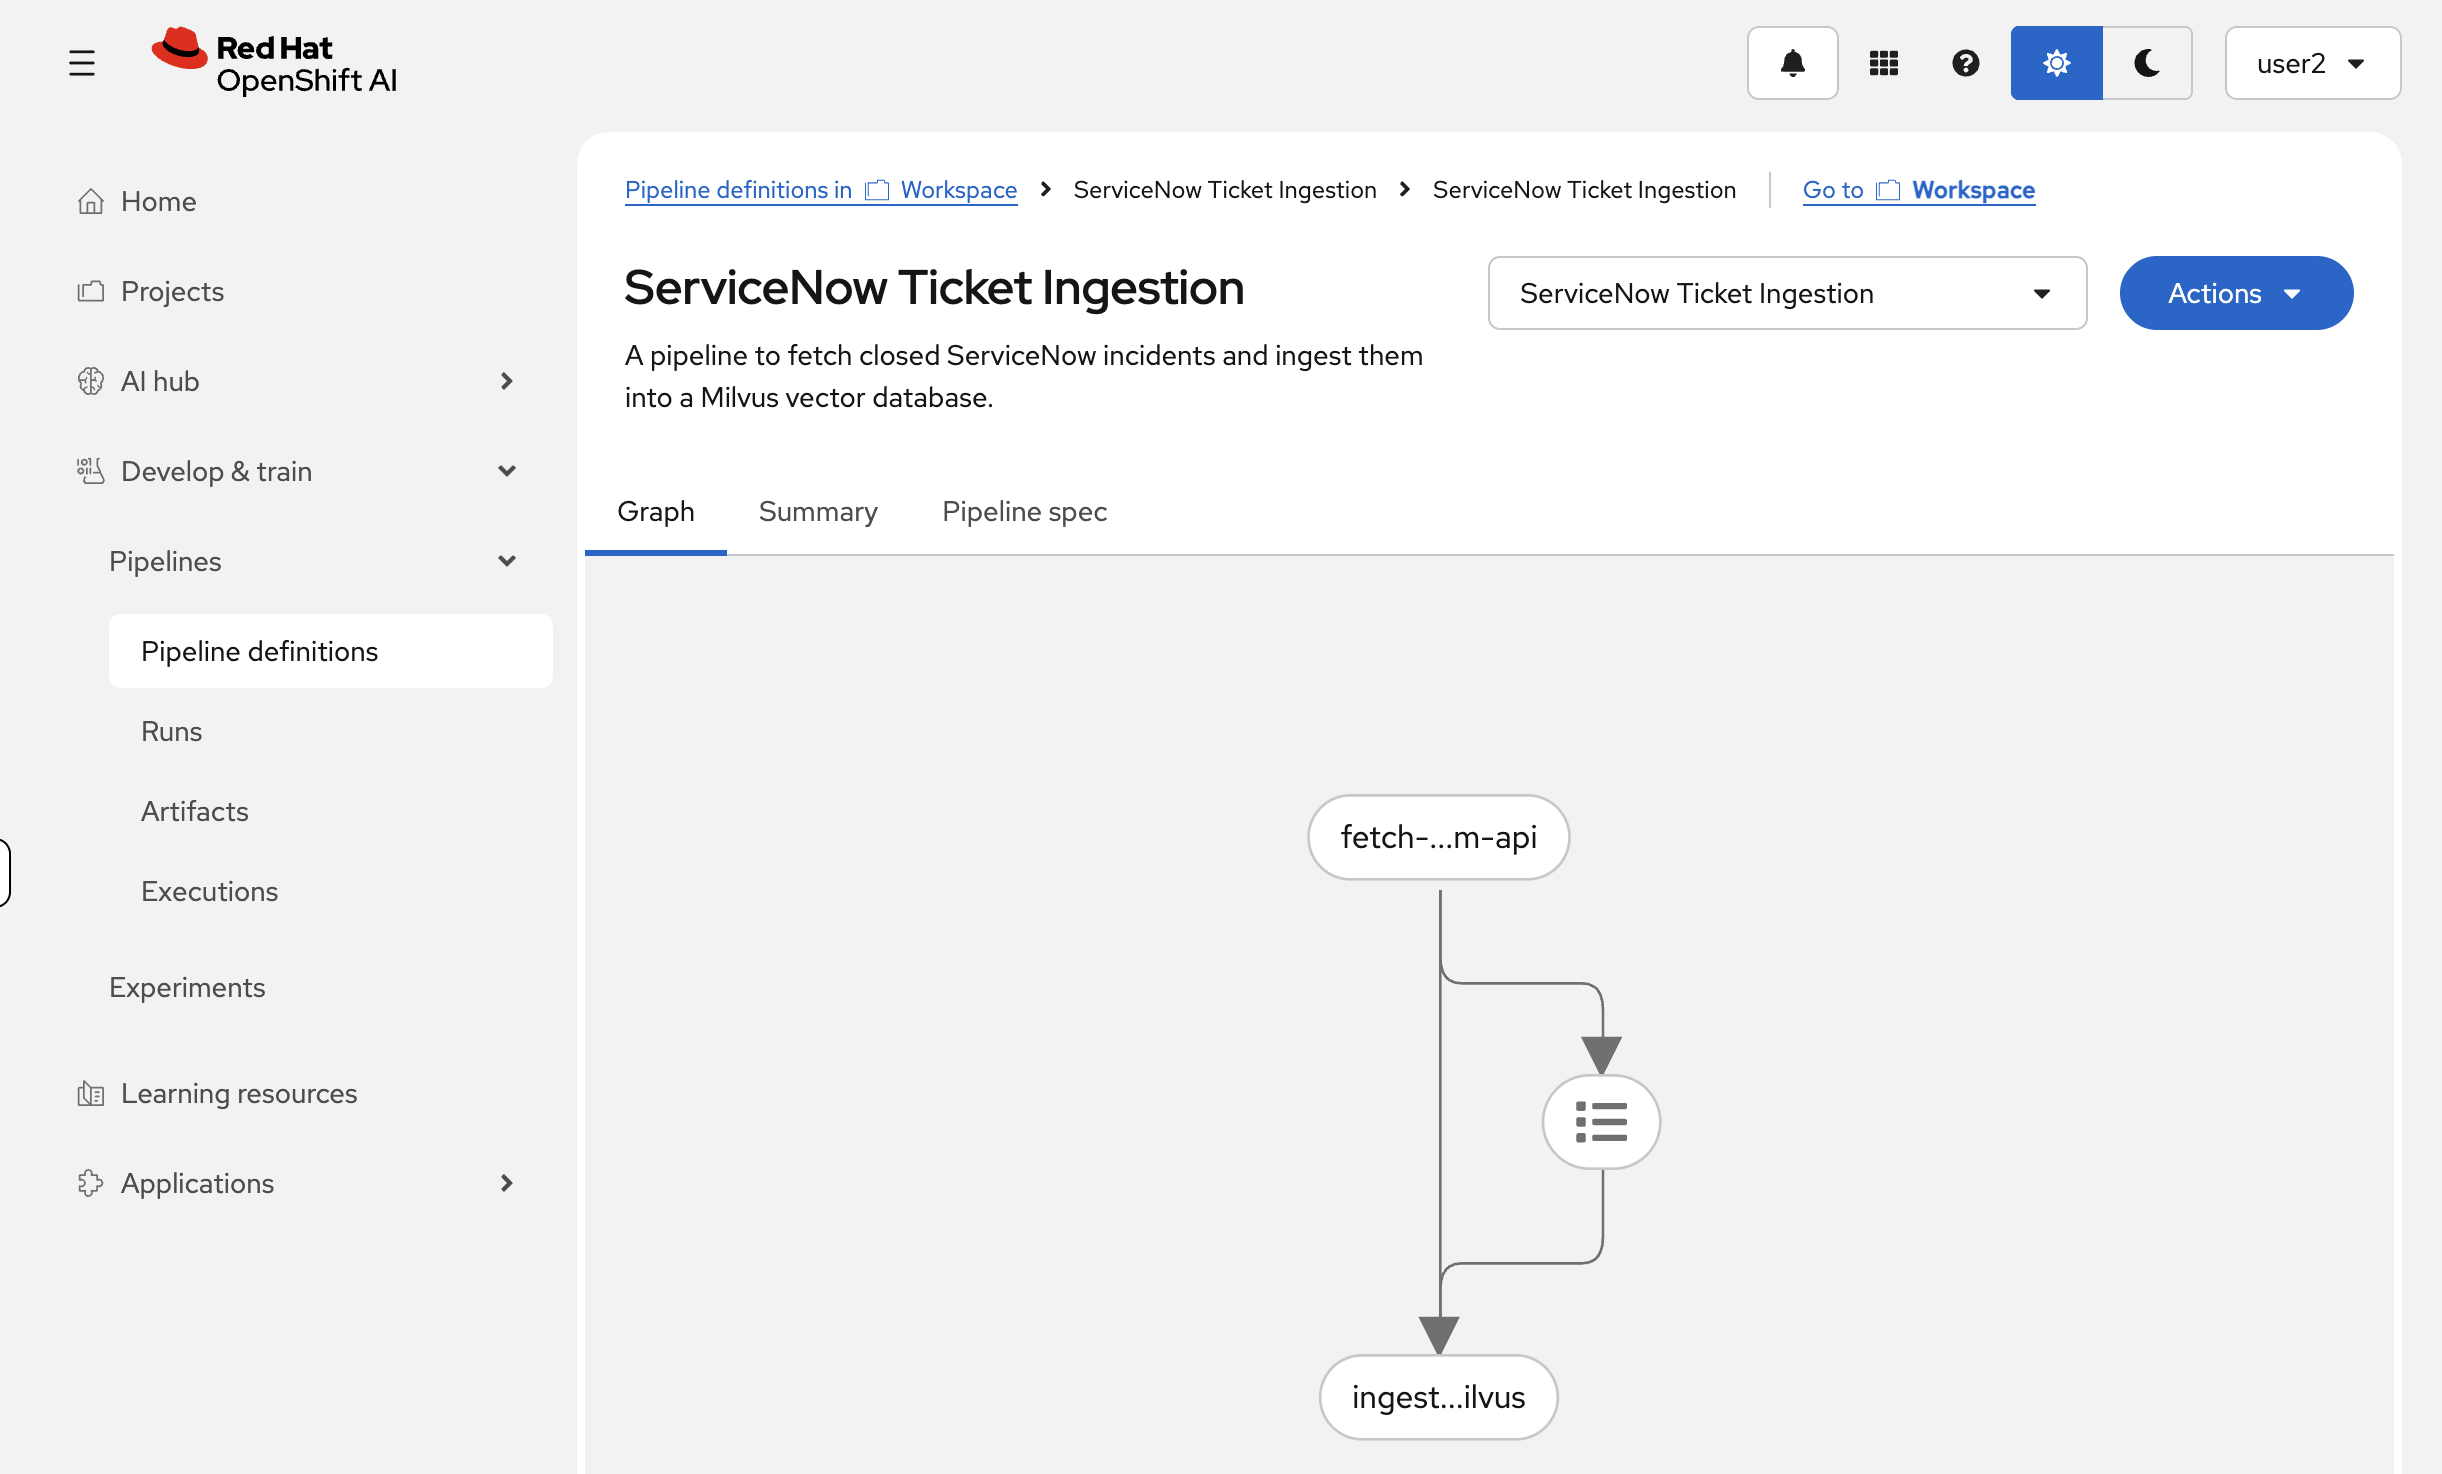The width and height of the screenshot is (2442, 1474).
Task: Enable dark mode with moon toggle
Action: [x=2147, y=63]
